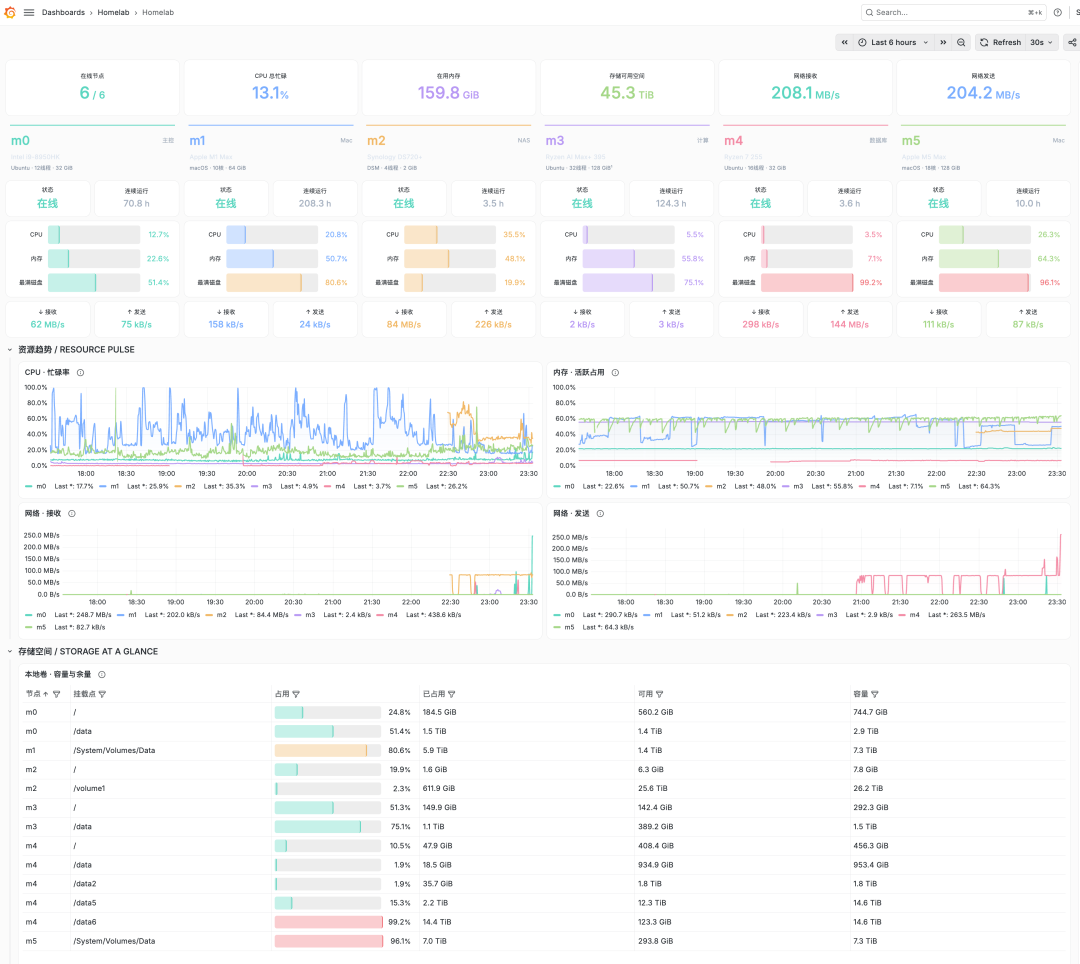Open the hamburger navigation menu
This screenshot has height=964, width=1080.
point(29,12)
